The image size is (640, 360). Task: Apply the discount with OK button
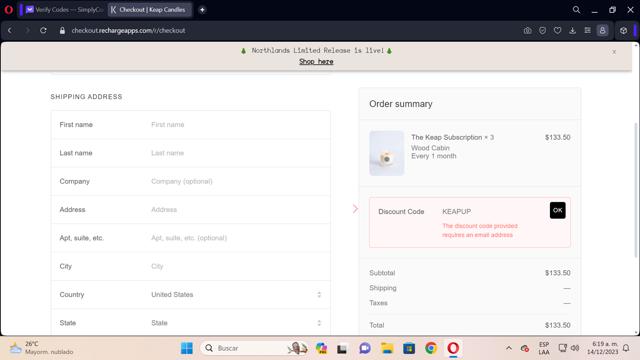tap(558, 210)
